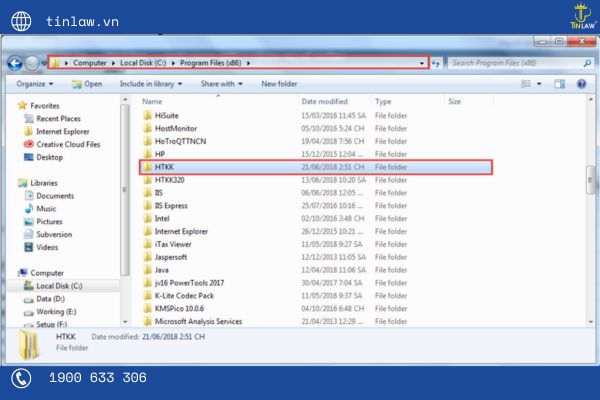Expand the recent pages arrow beside Forward
This screenshot has height=400, width=600.
(x=43, y=63)
